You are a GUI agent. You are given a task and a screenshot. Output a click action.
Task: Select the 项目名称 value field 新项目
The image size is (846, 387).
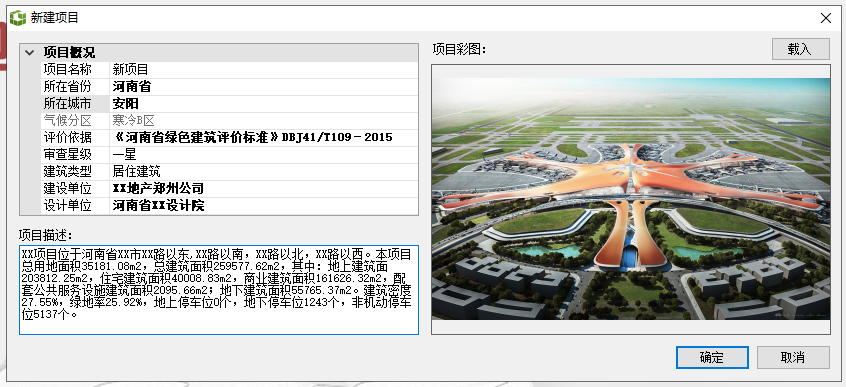click(264, 70)
